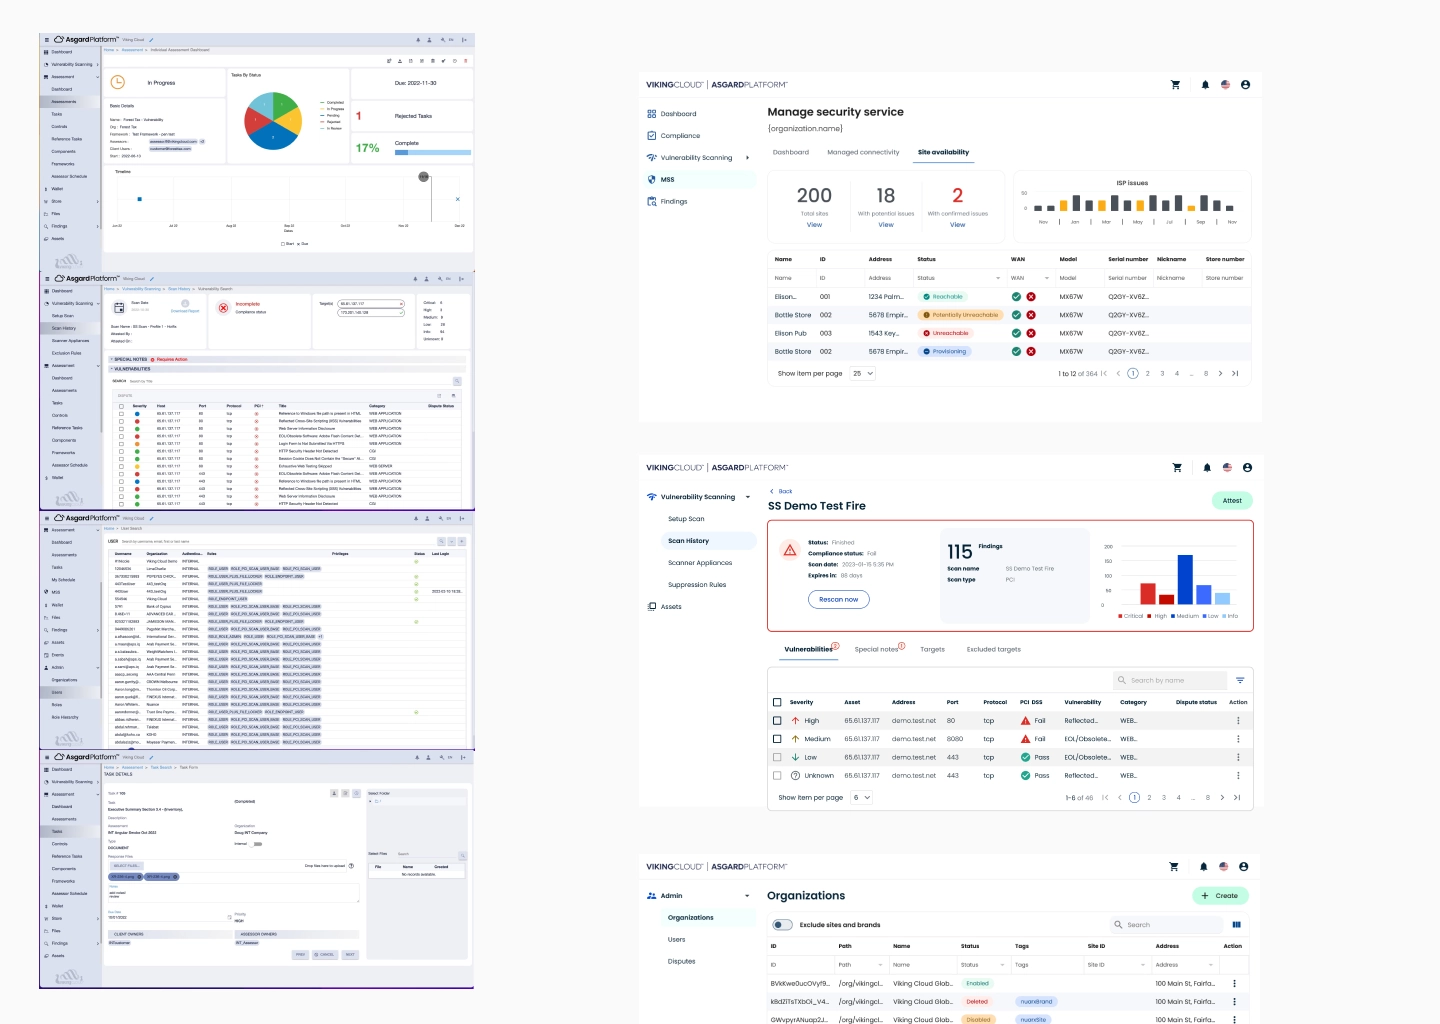The width and height of the screenshot is (1440, 1024).
Task: Select the Site availability tab
Action: 943,152
